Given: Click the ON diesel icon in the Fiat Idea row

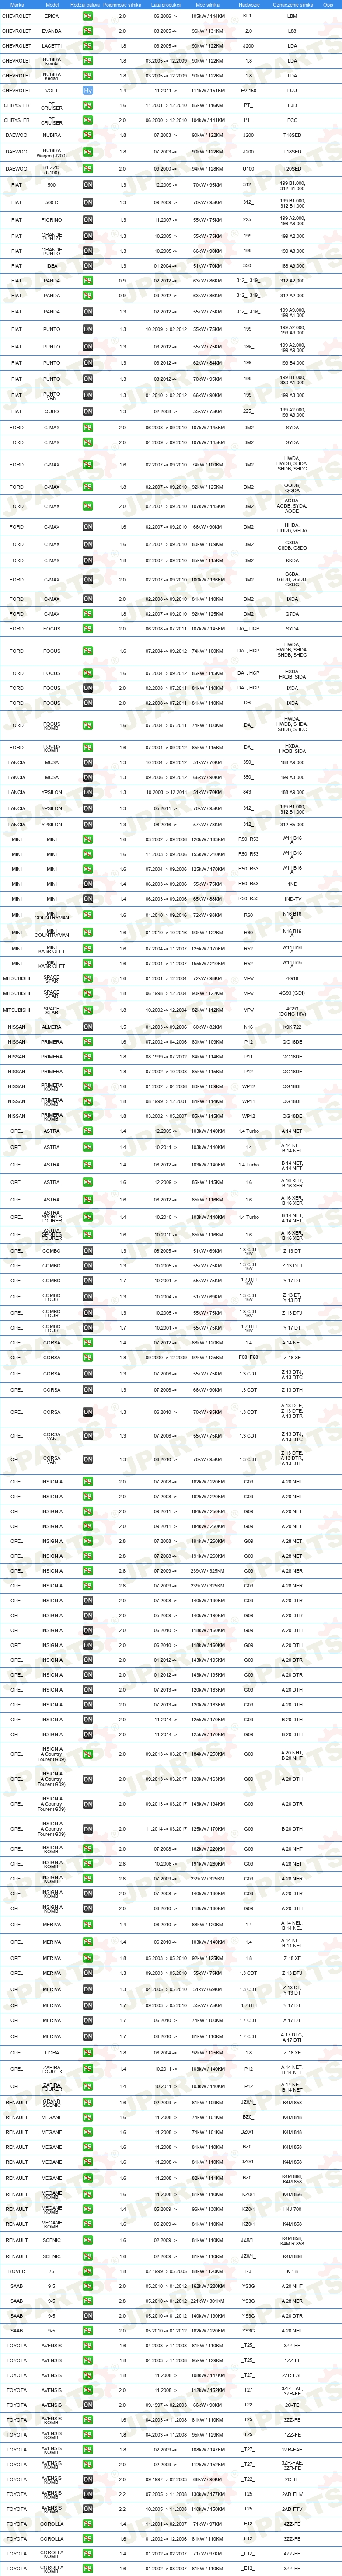Looking at the screenshot, I should coord(88,266).
